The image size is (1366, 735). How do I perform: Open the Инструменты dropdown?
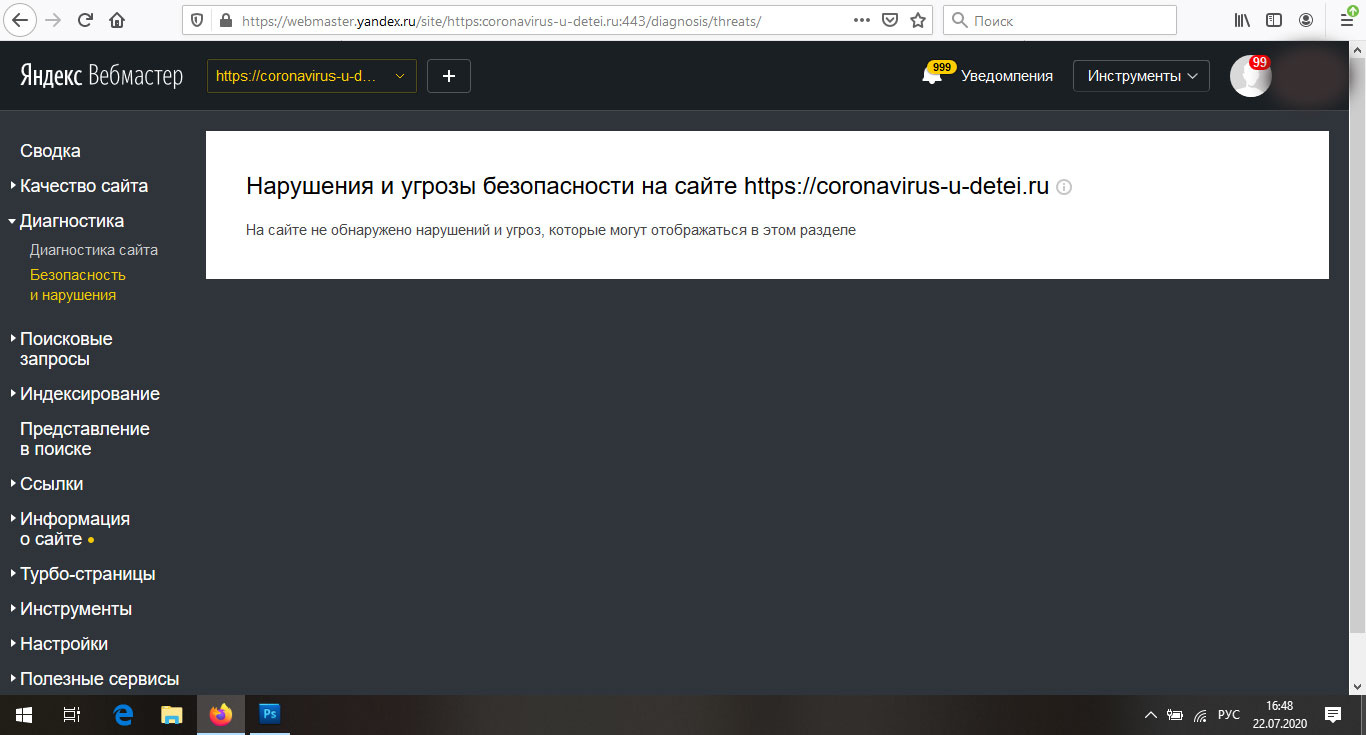[x=1141, y=76]
